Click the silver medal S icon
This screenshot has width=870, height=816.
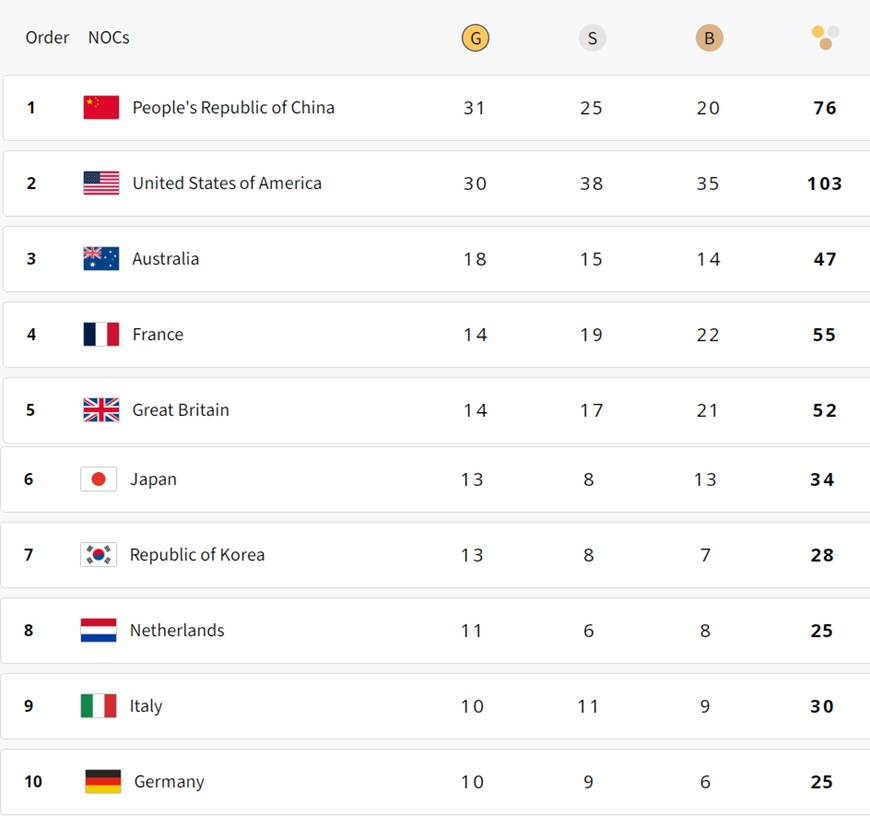[592, 39]
